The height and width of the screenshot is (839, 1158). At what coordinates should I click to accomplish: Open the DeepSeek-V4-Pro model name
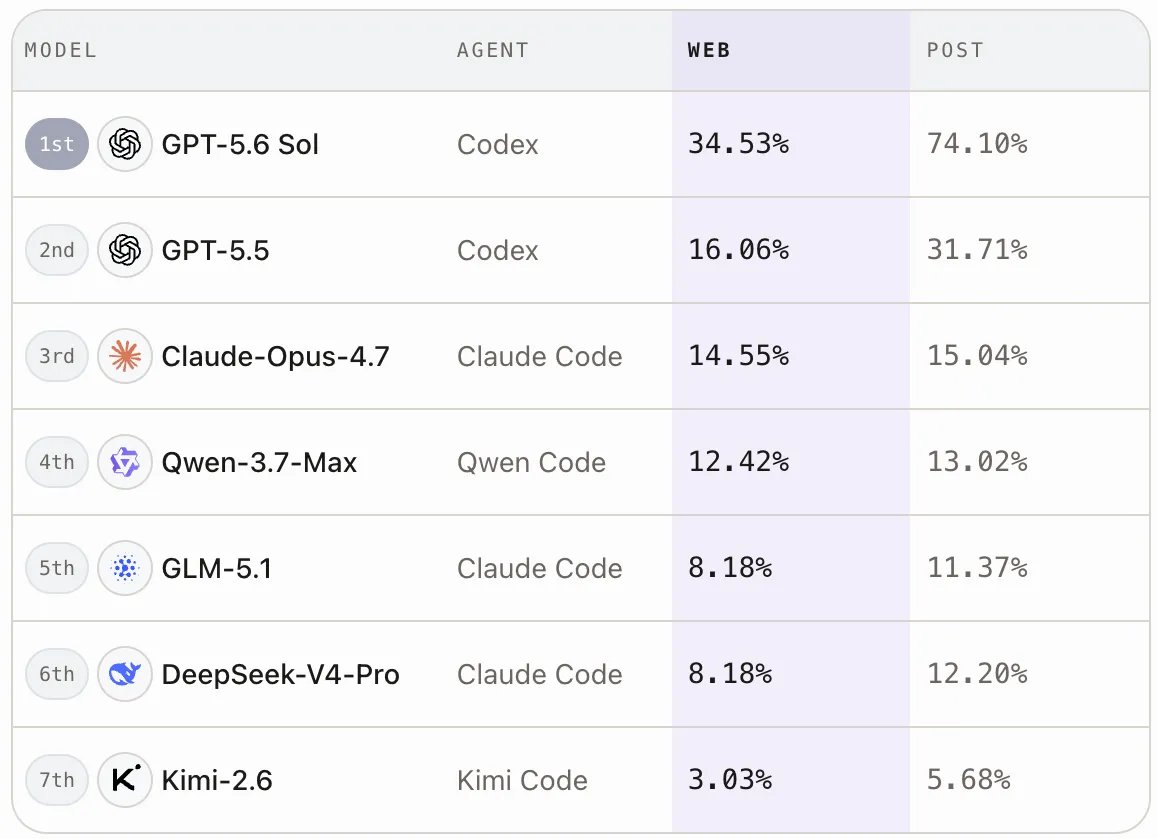(281, 674)
